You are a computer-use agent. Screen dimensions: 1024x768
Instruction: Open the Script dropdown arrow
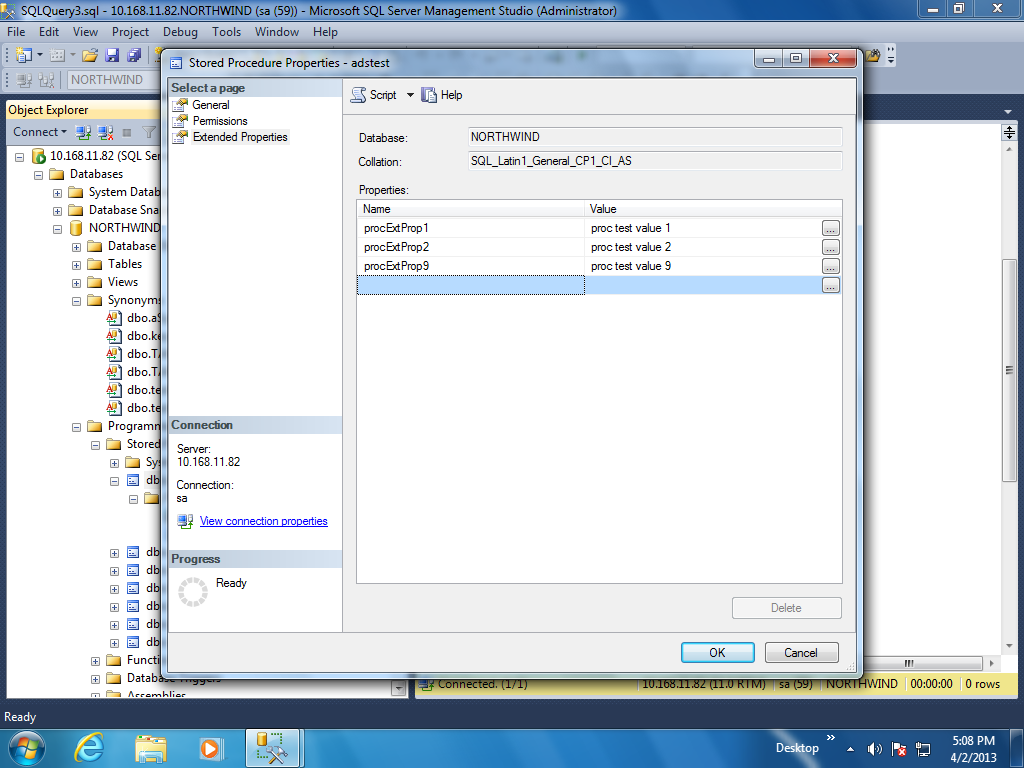coord(410,95)
